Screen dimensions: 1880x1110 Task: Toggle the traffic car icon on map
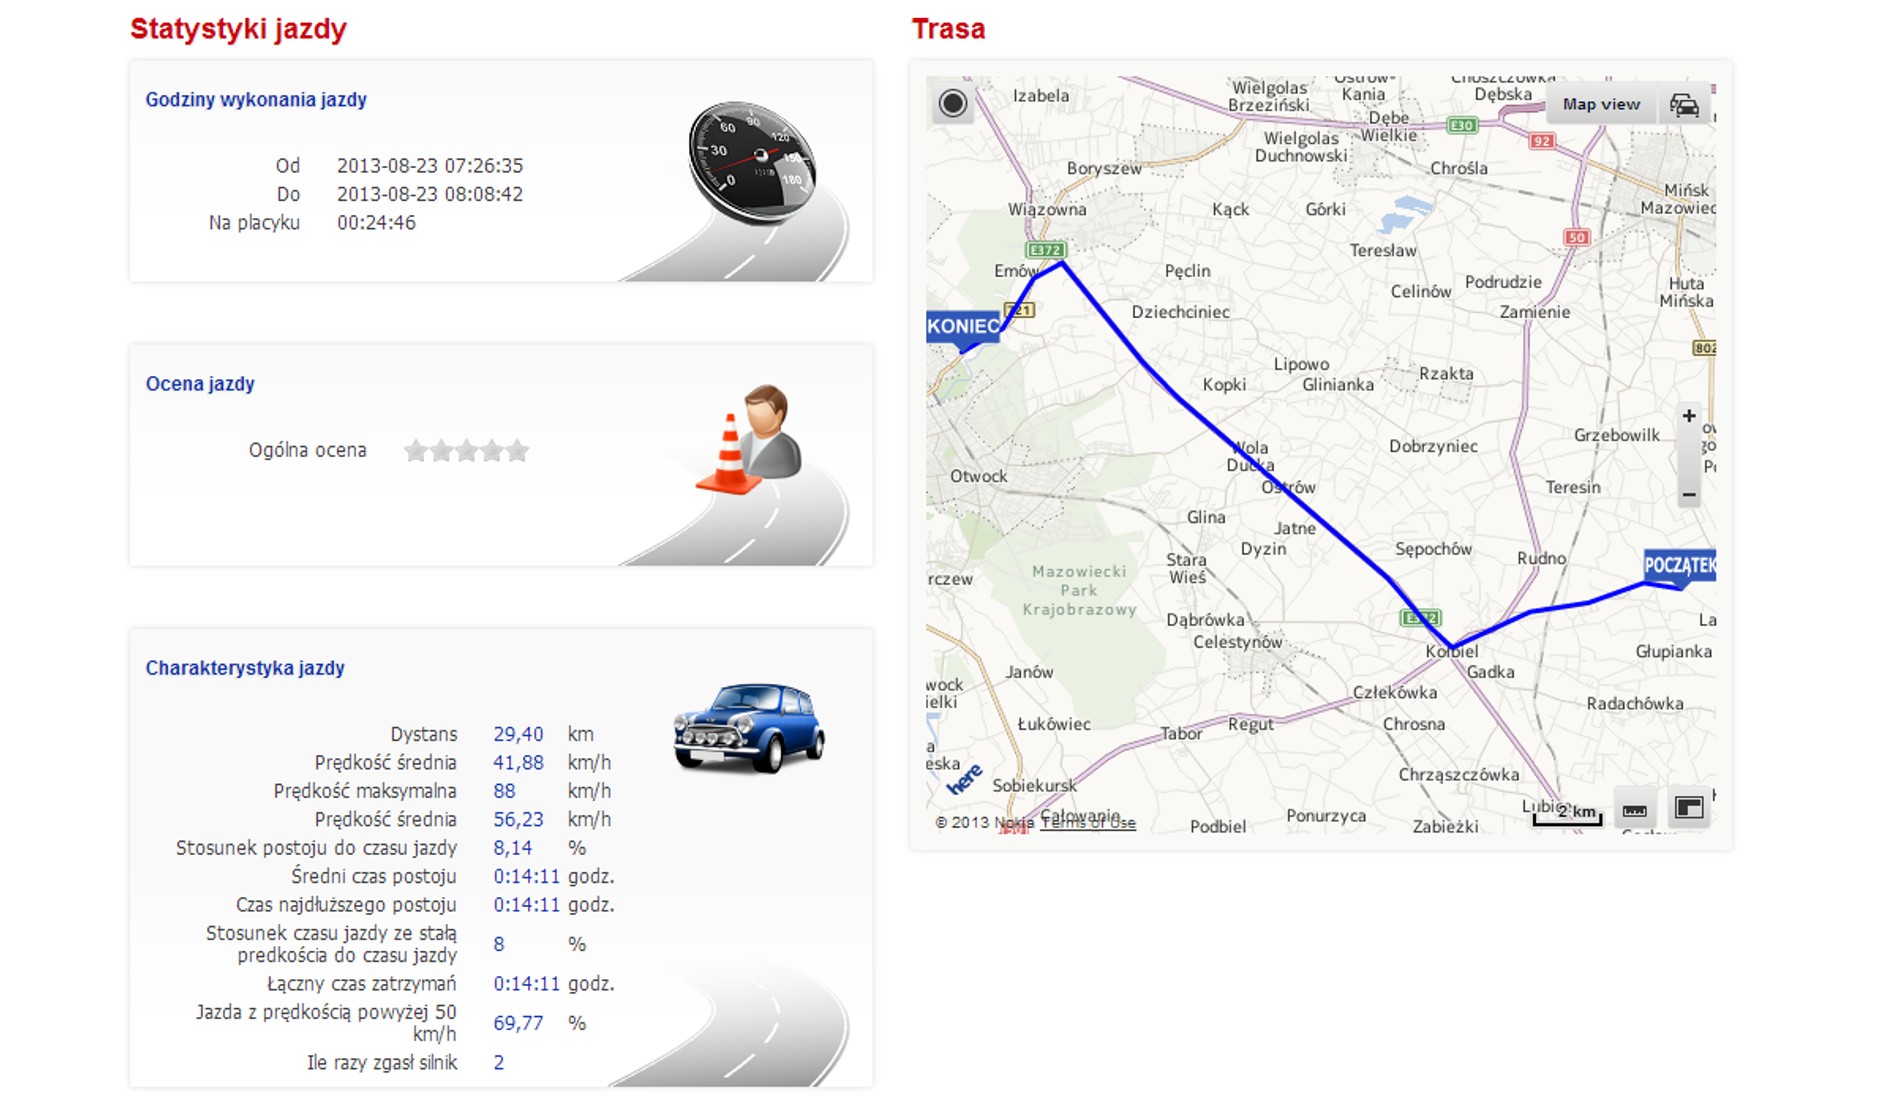click(x=1684, y=105)
